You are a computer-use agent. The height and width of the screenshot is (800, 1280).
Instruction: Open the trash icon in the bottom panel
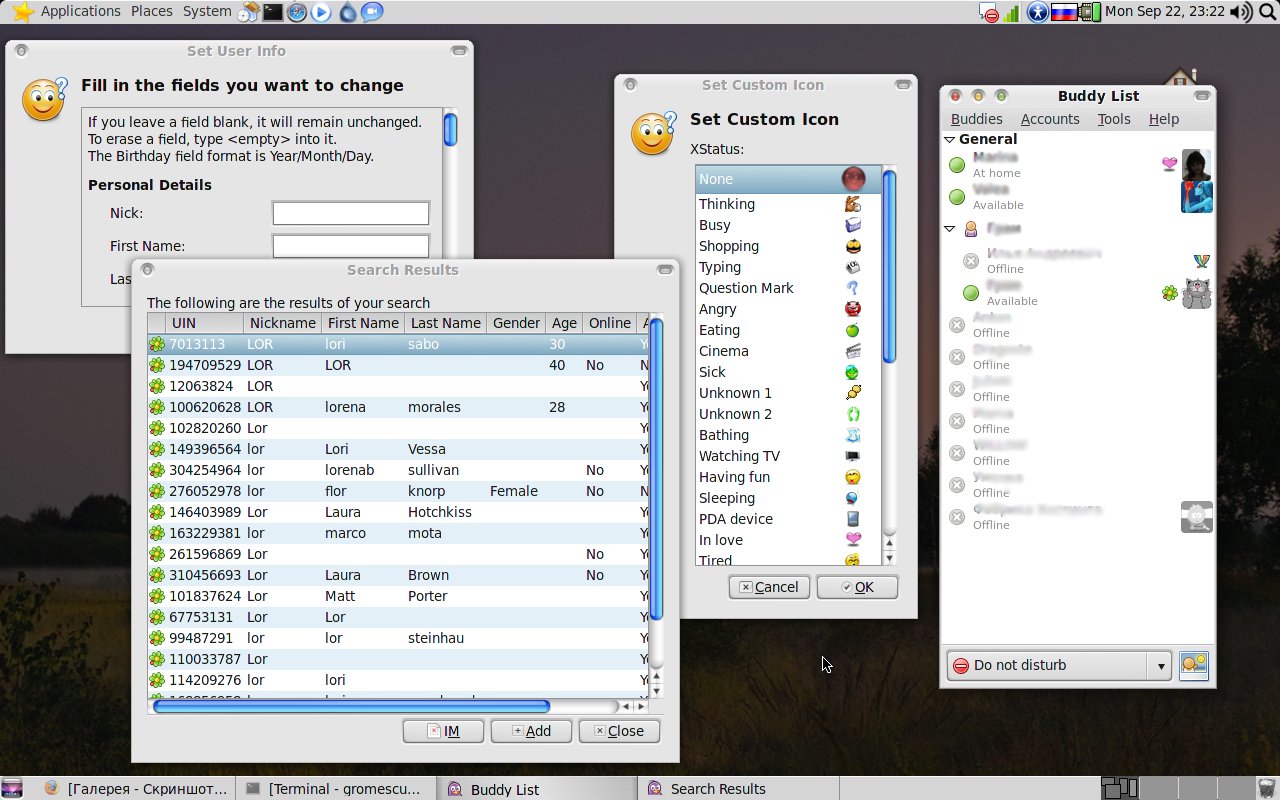(x=1265, y=788)
